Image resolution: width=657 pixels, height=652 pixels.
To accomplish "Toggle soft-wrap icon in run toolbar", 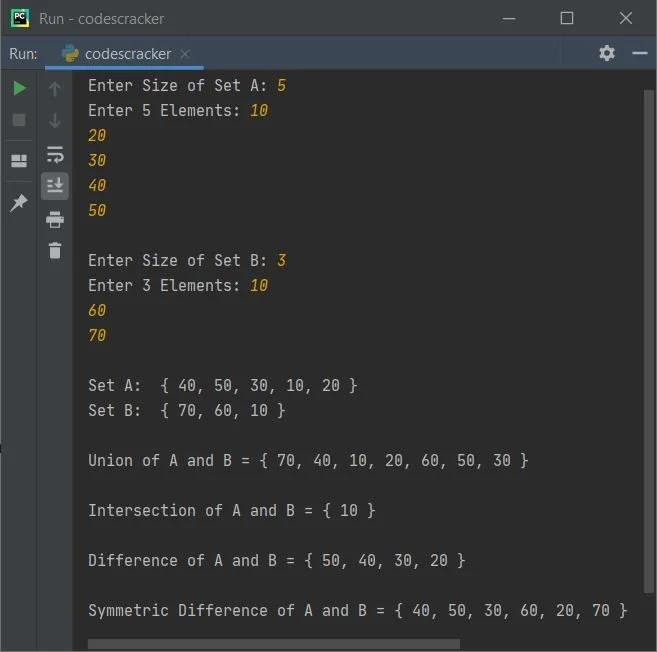I will click(x=55, y=155).
